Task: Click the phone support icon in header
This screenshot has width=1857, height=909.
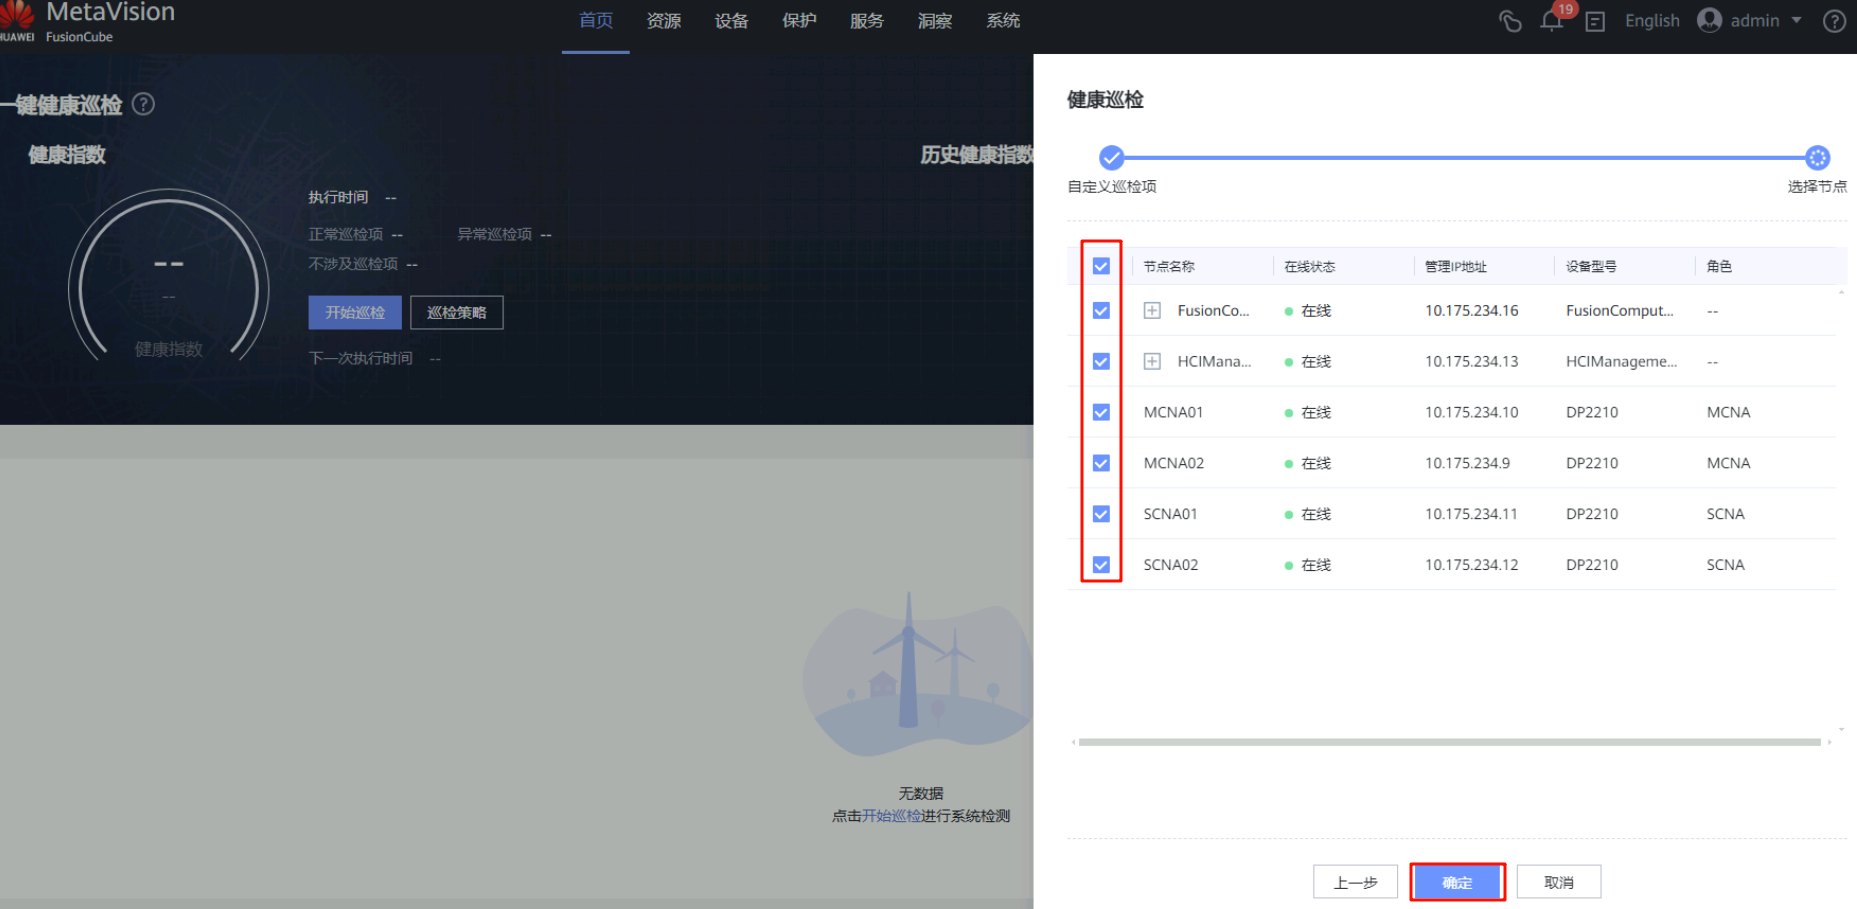Action: coord(1510,21)
